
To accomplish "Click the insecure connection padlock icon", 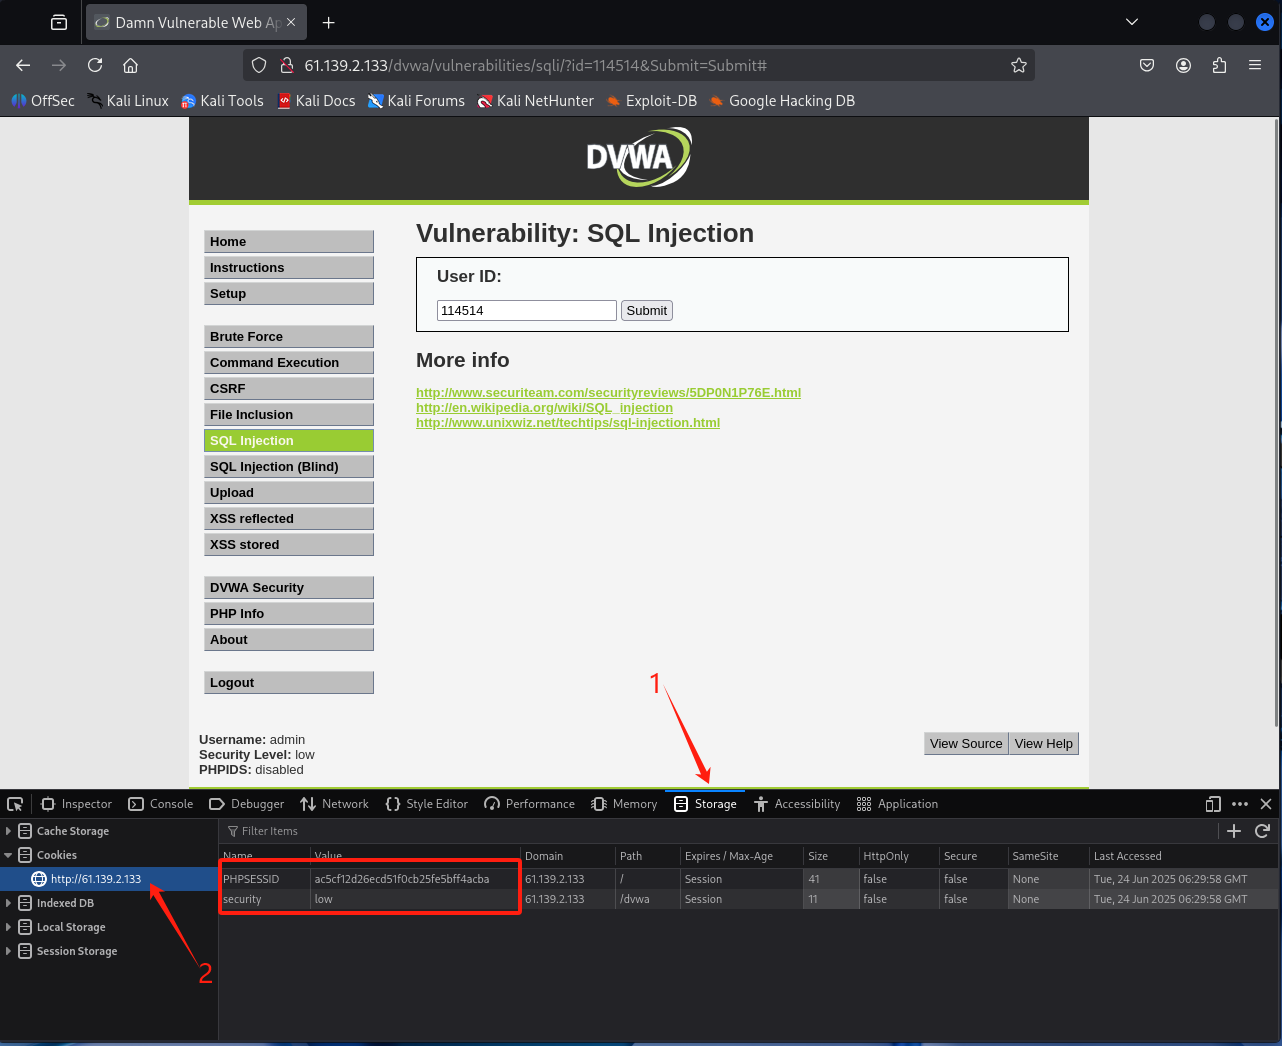I will click(286, 65).
